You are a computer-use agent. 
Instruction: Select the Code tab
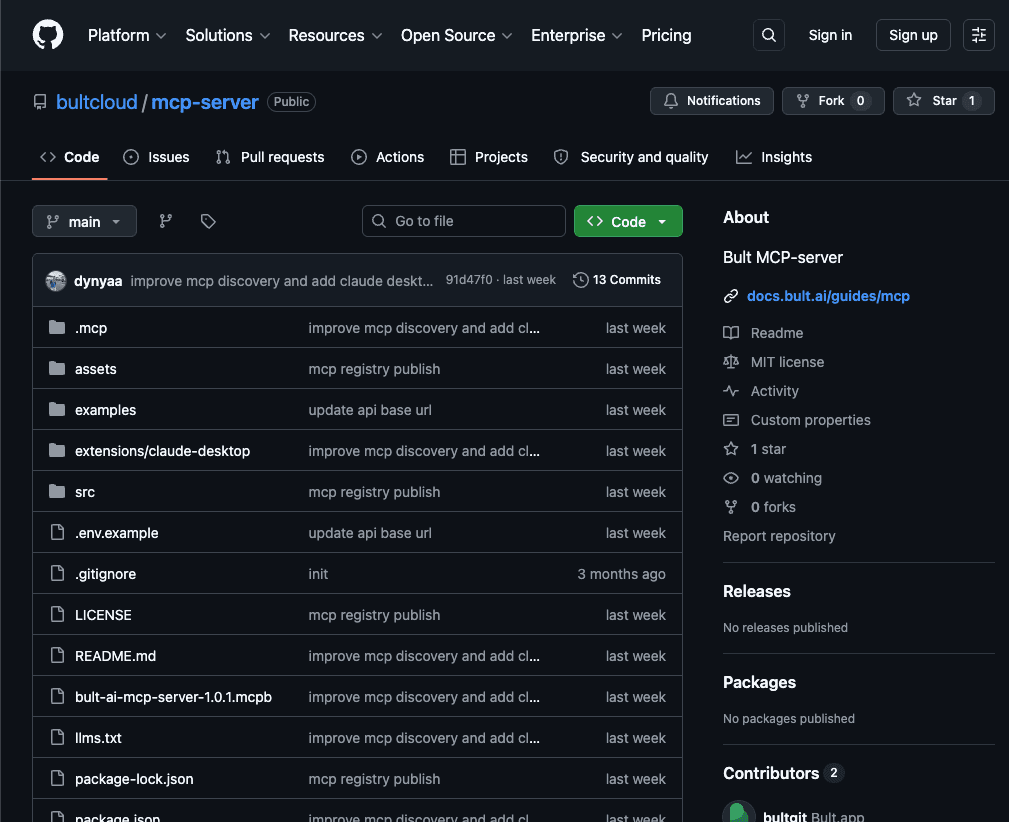tap(69, 157)
